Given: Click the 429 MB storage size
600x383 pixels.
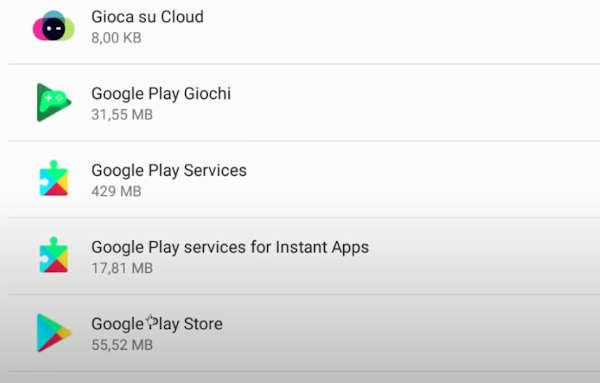Looking at the screenshot, I should [116, 191].
